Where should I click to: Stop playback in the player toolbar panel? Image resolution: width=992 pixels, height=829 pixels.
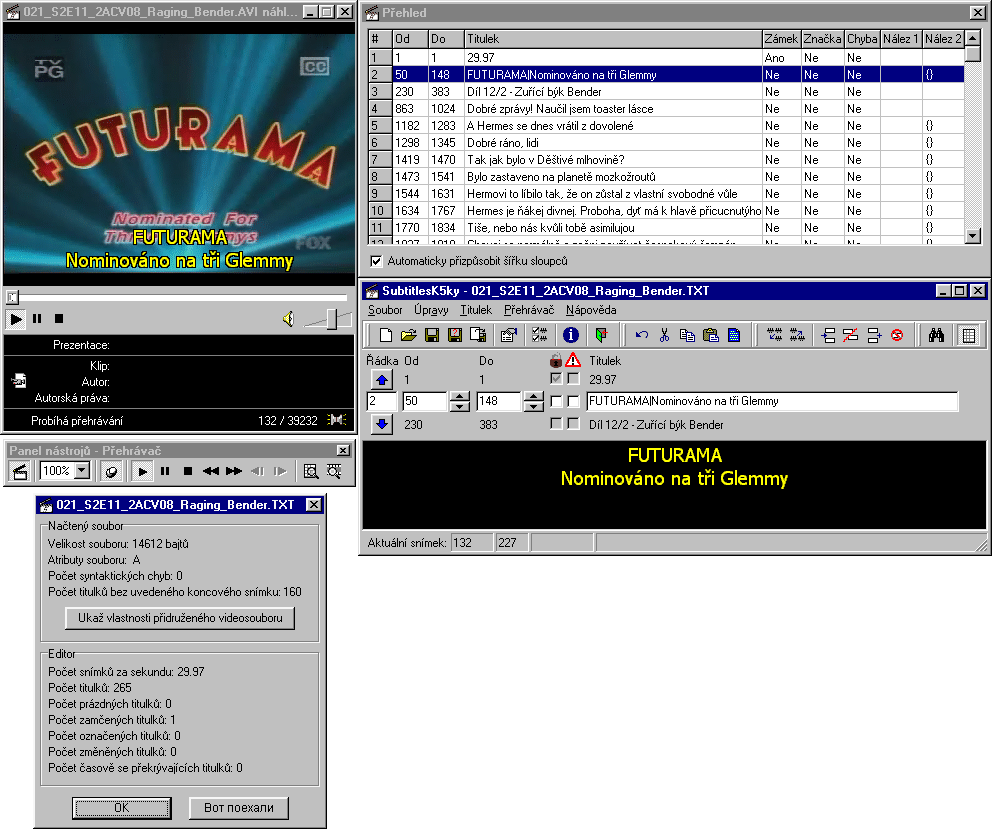tap(188, 471)
